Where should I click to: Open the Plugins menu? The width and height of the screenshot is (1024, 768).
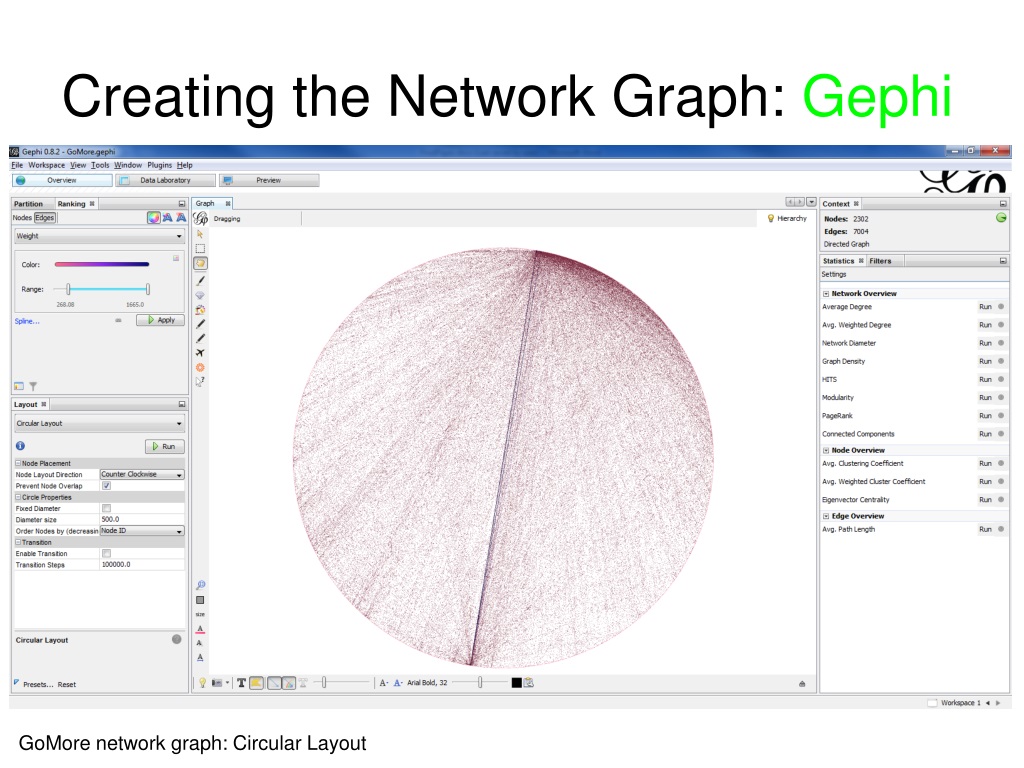(x=159, y=165)
